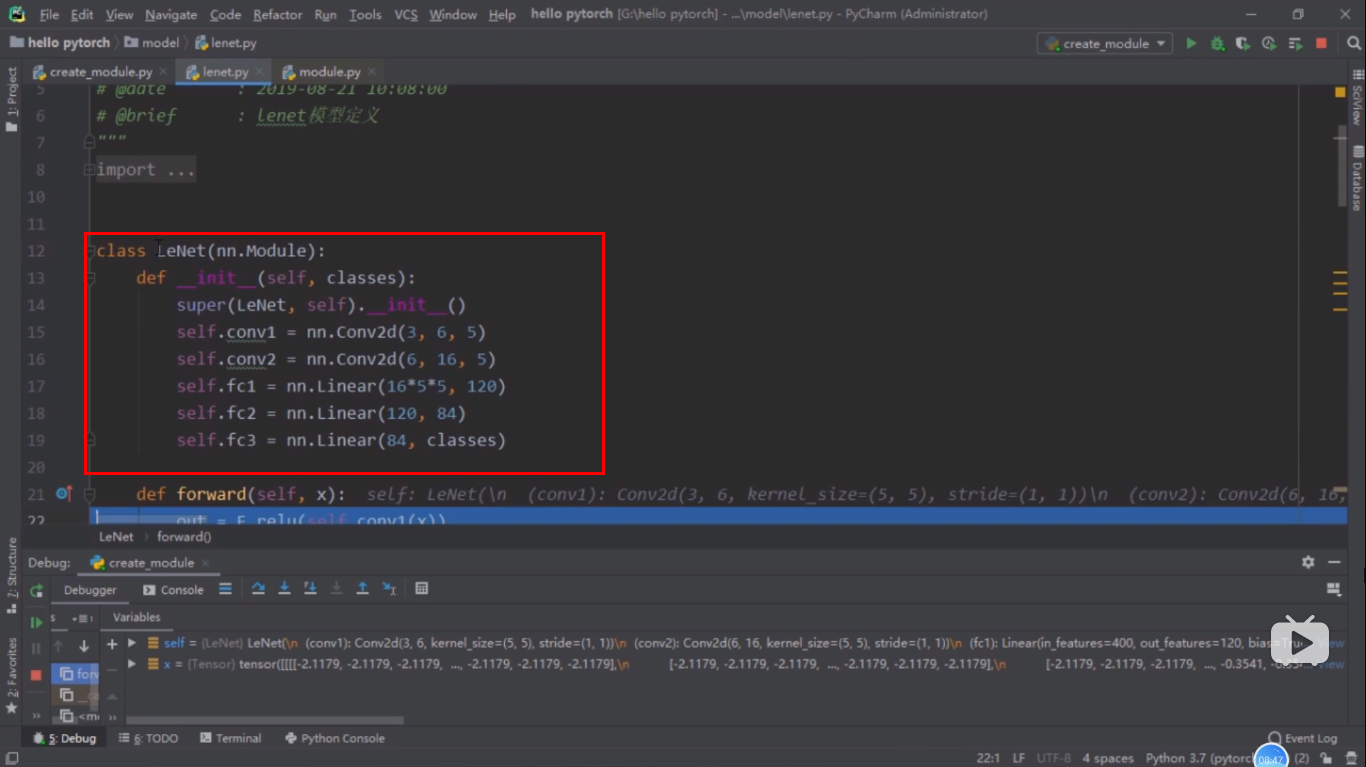Restore layout icon at Debug panel right
Screen dimensions: 1366x767
click(1333, 589)
